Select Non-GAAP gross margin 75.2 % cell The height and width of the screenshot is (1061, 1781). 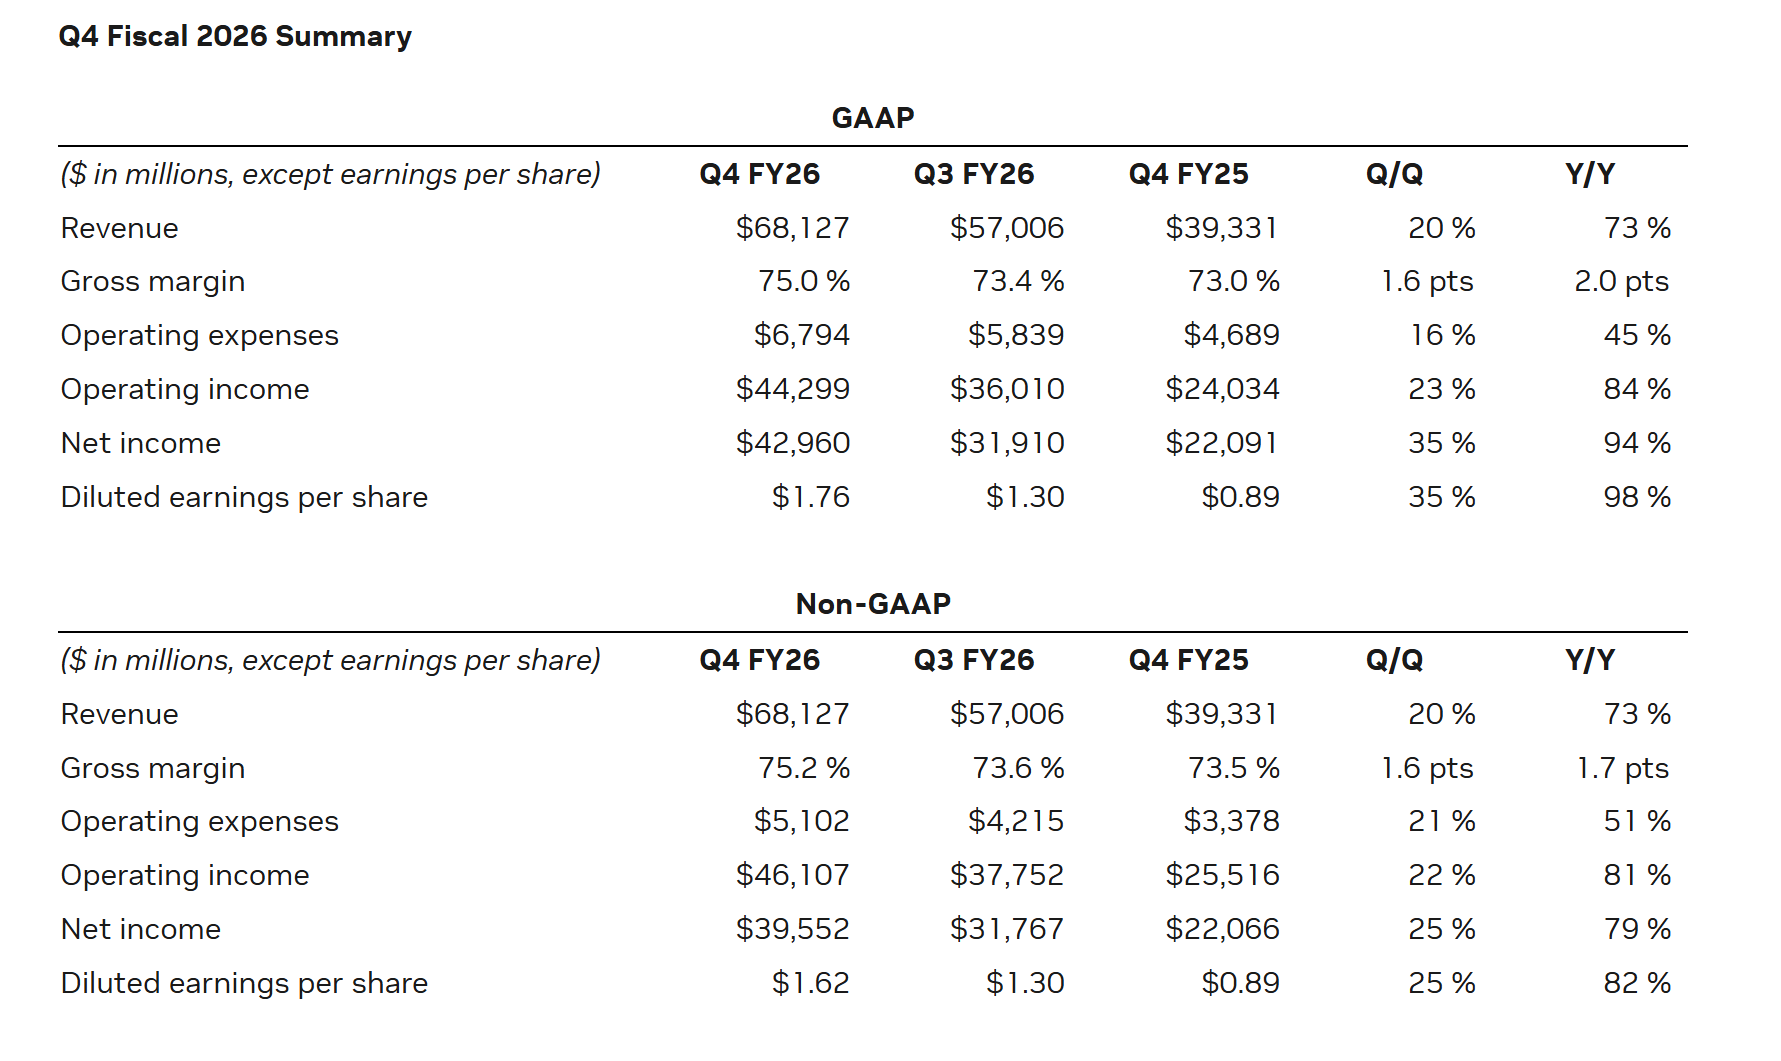pyautogui.click(x=803, y=768)
